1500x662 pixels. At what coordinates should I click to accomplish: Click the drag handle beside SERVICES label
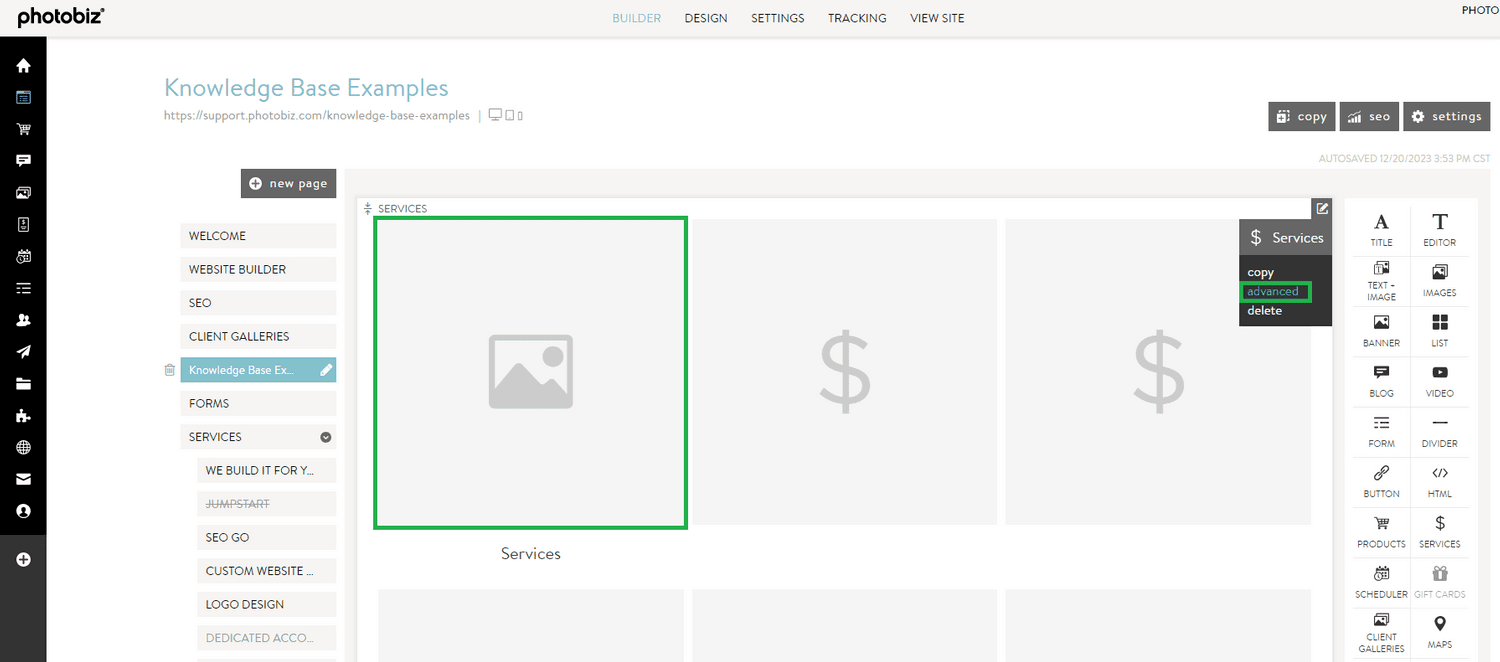tap(368, 209)
